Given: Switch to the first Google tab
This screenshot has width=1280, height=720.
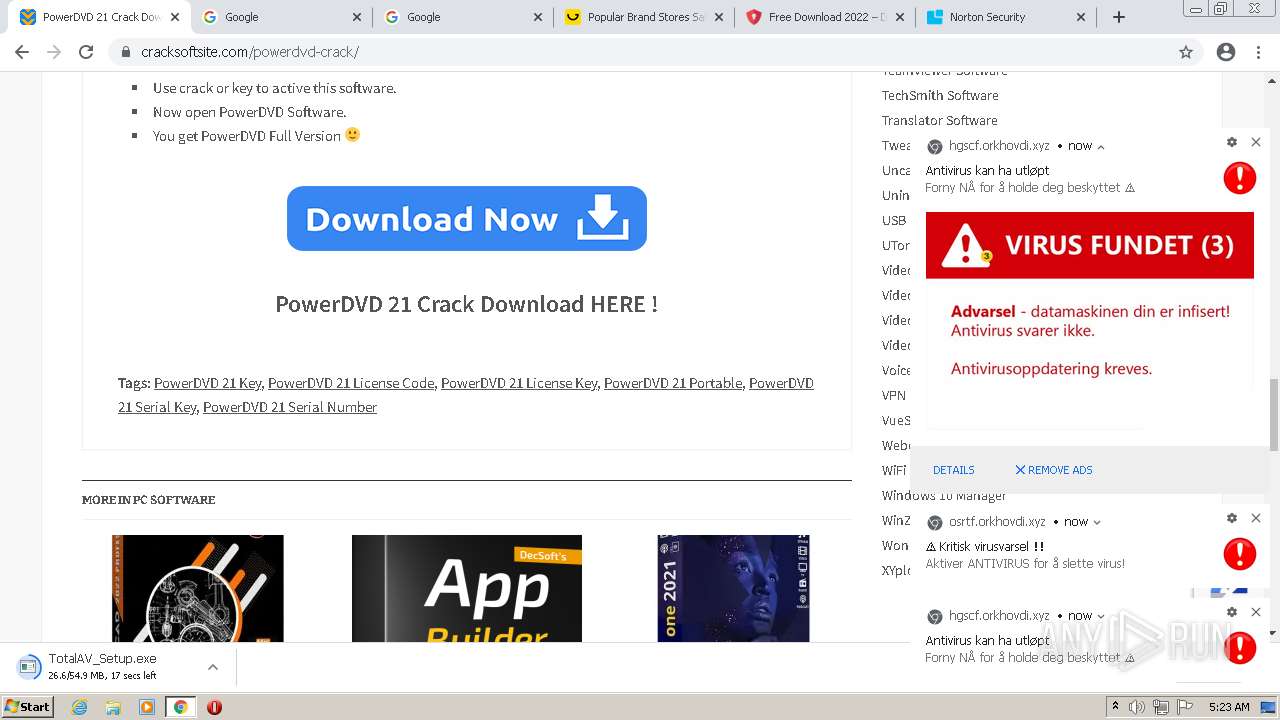Looking at the screenshot, I should pos(282,17).
